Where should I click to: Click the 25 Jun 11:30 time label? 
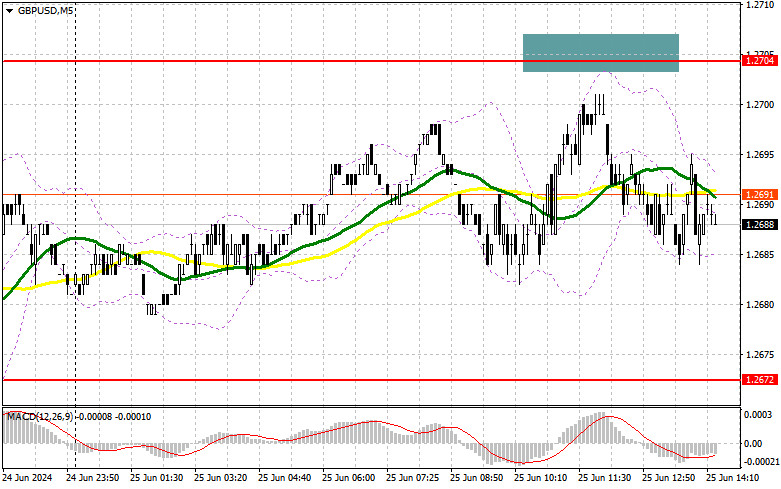pos(605,478)
